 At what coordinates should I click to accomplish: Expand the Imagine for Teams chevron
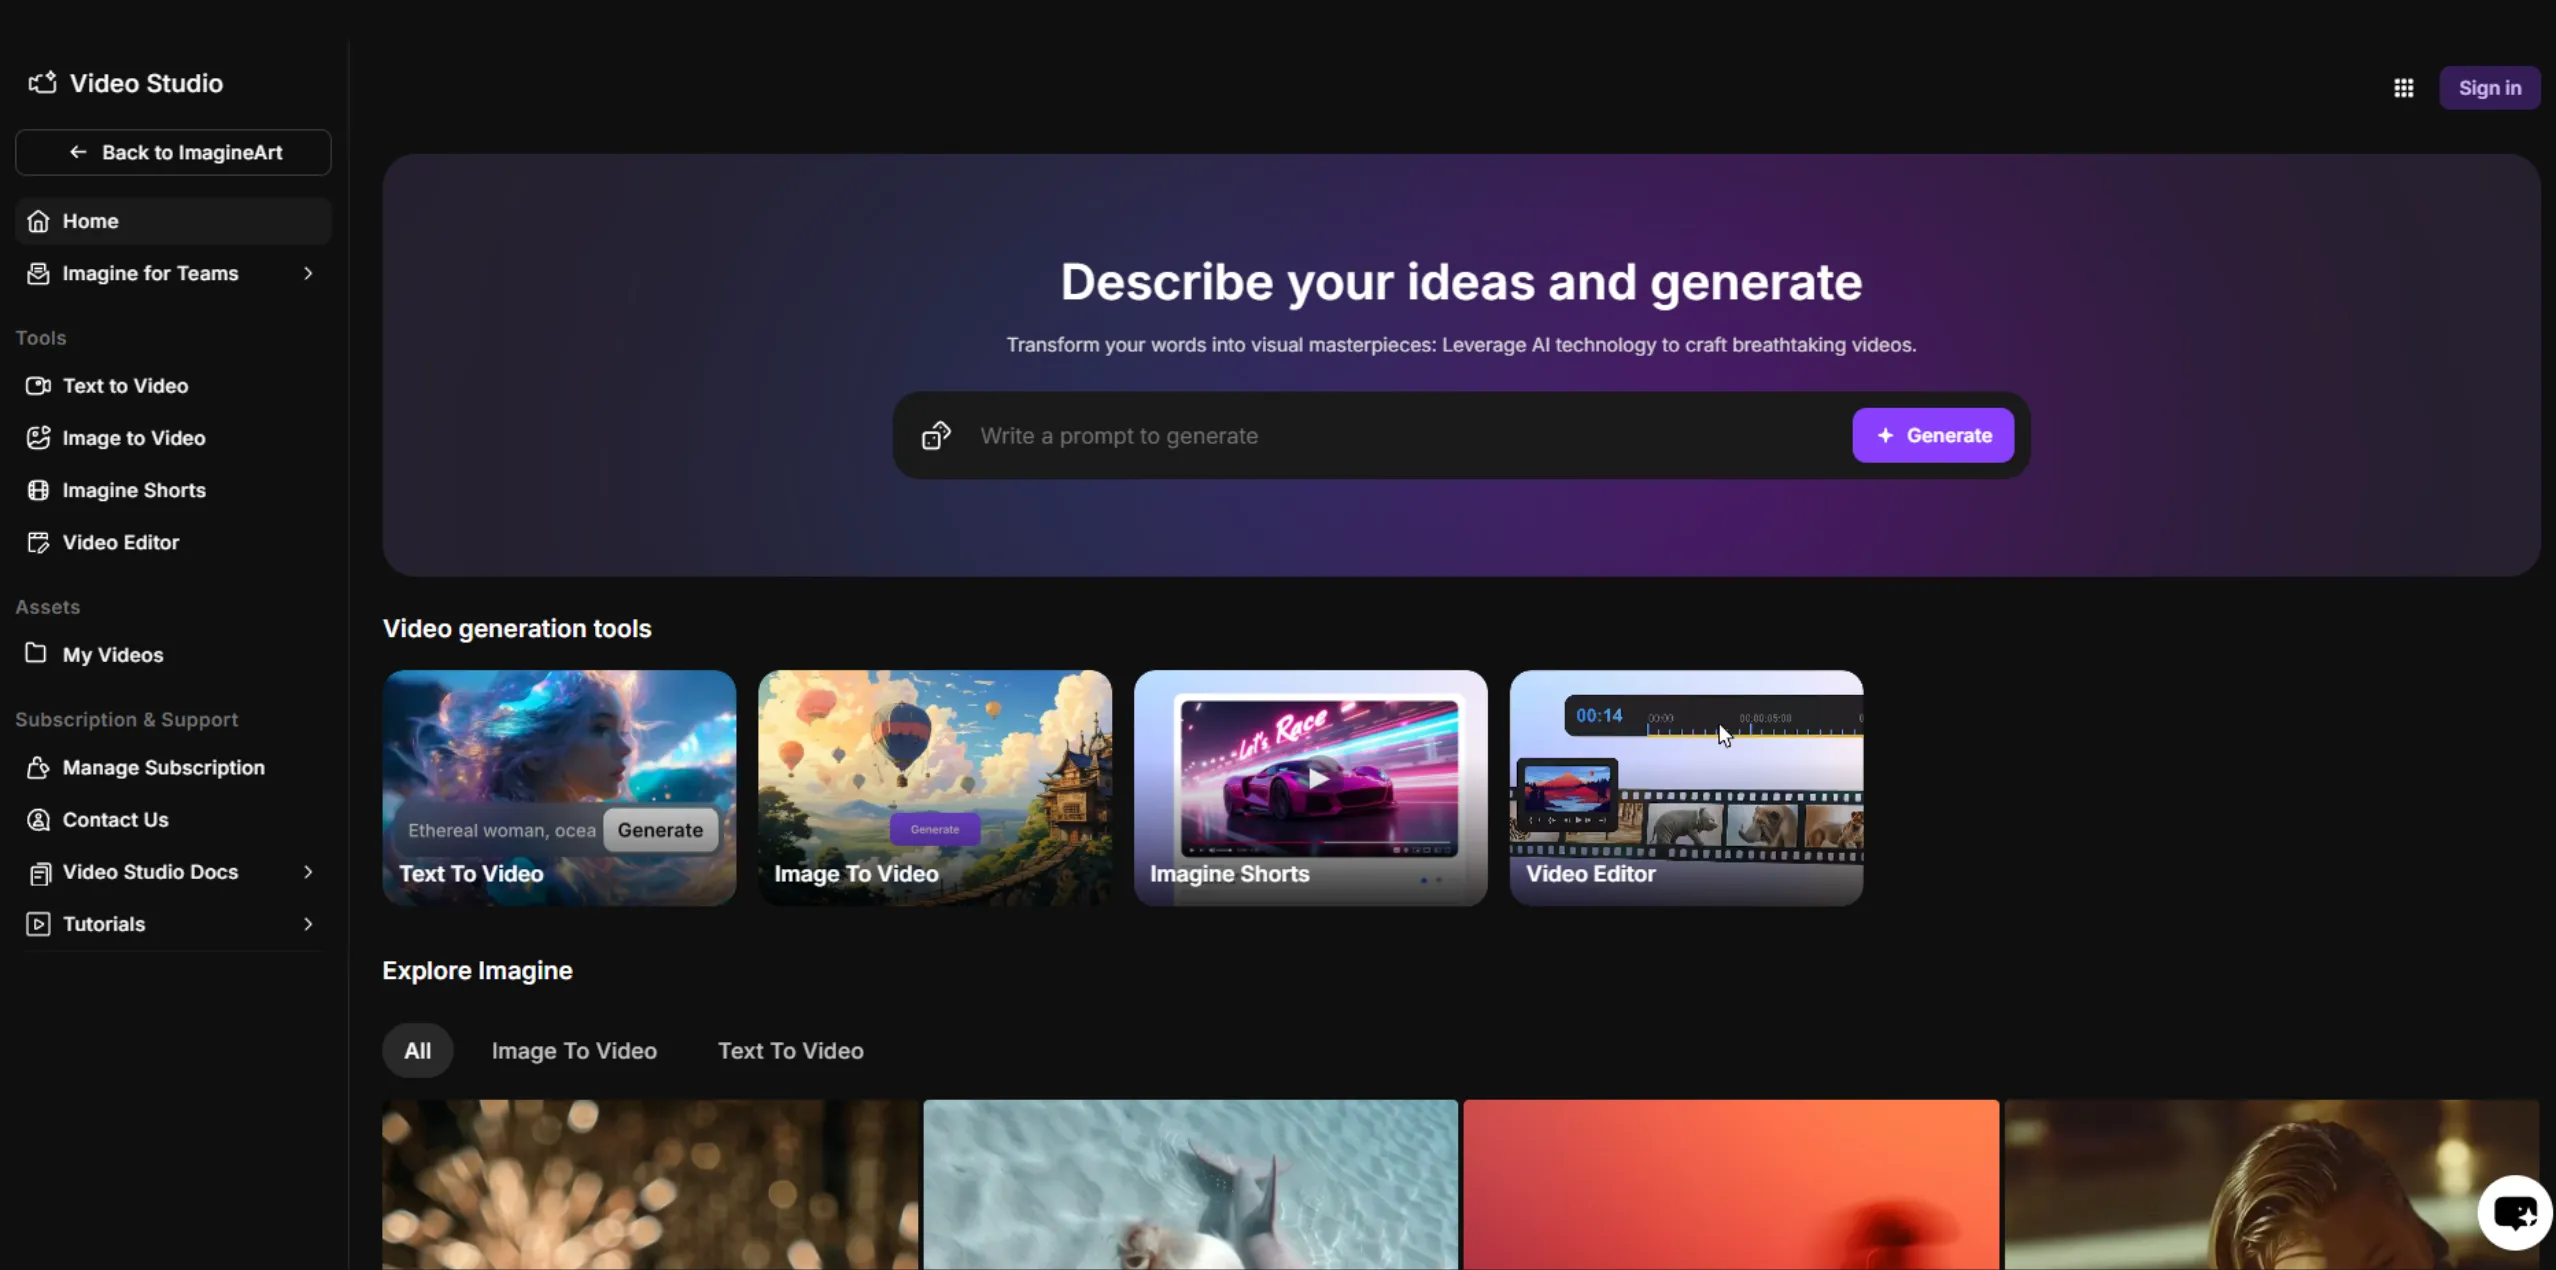point(308,273)
